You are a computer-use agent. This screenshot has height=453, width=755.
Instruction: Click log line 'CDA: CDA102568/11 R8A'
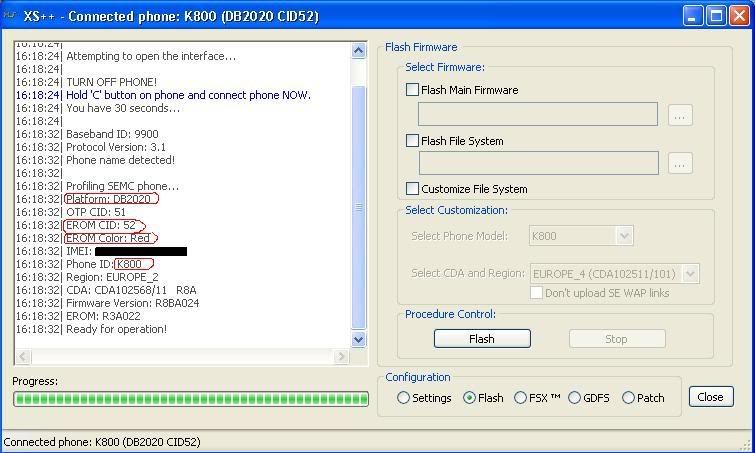point(131,290)
